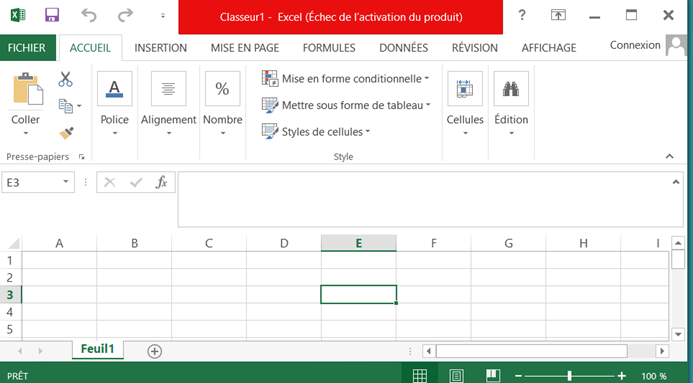Viewport: 693px width, 383px height.
Task: Select column A header
Action: (59, 243)
